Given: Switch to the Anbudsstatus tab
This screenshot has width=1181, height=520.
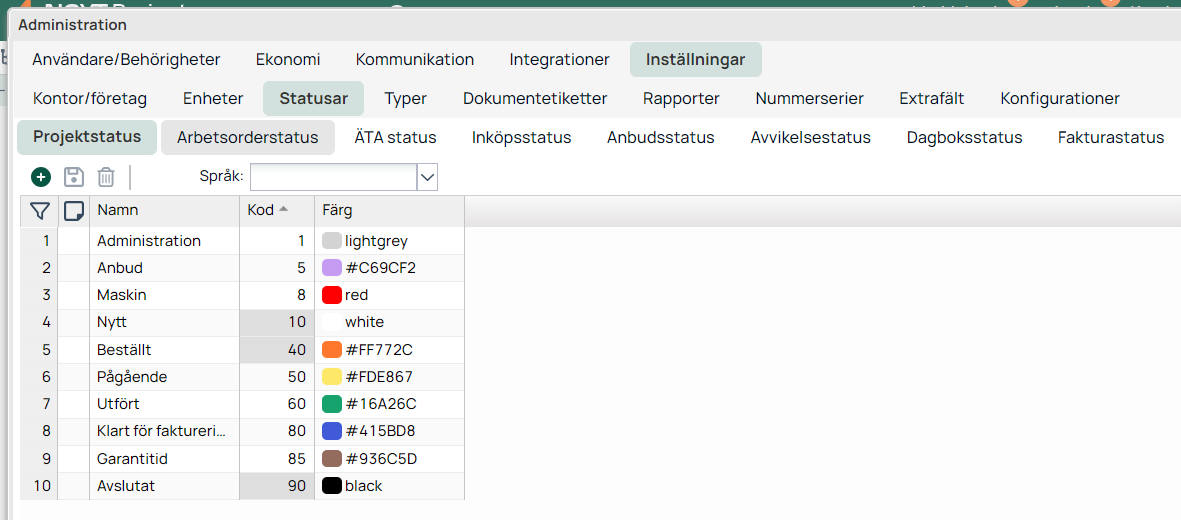Looking at the screenshot, I should (661, 138).
